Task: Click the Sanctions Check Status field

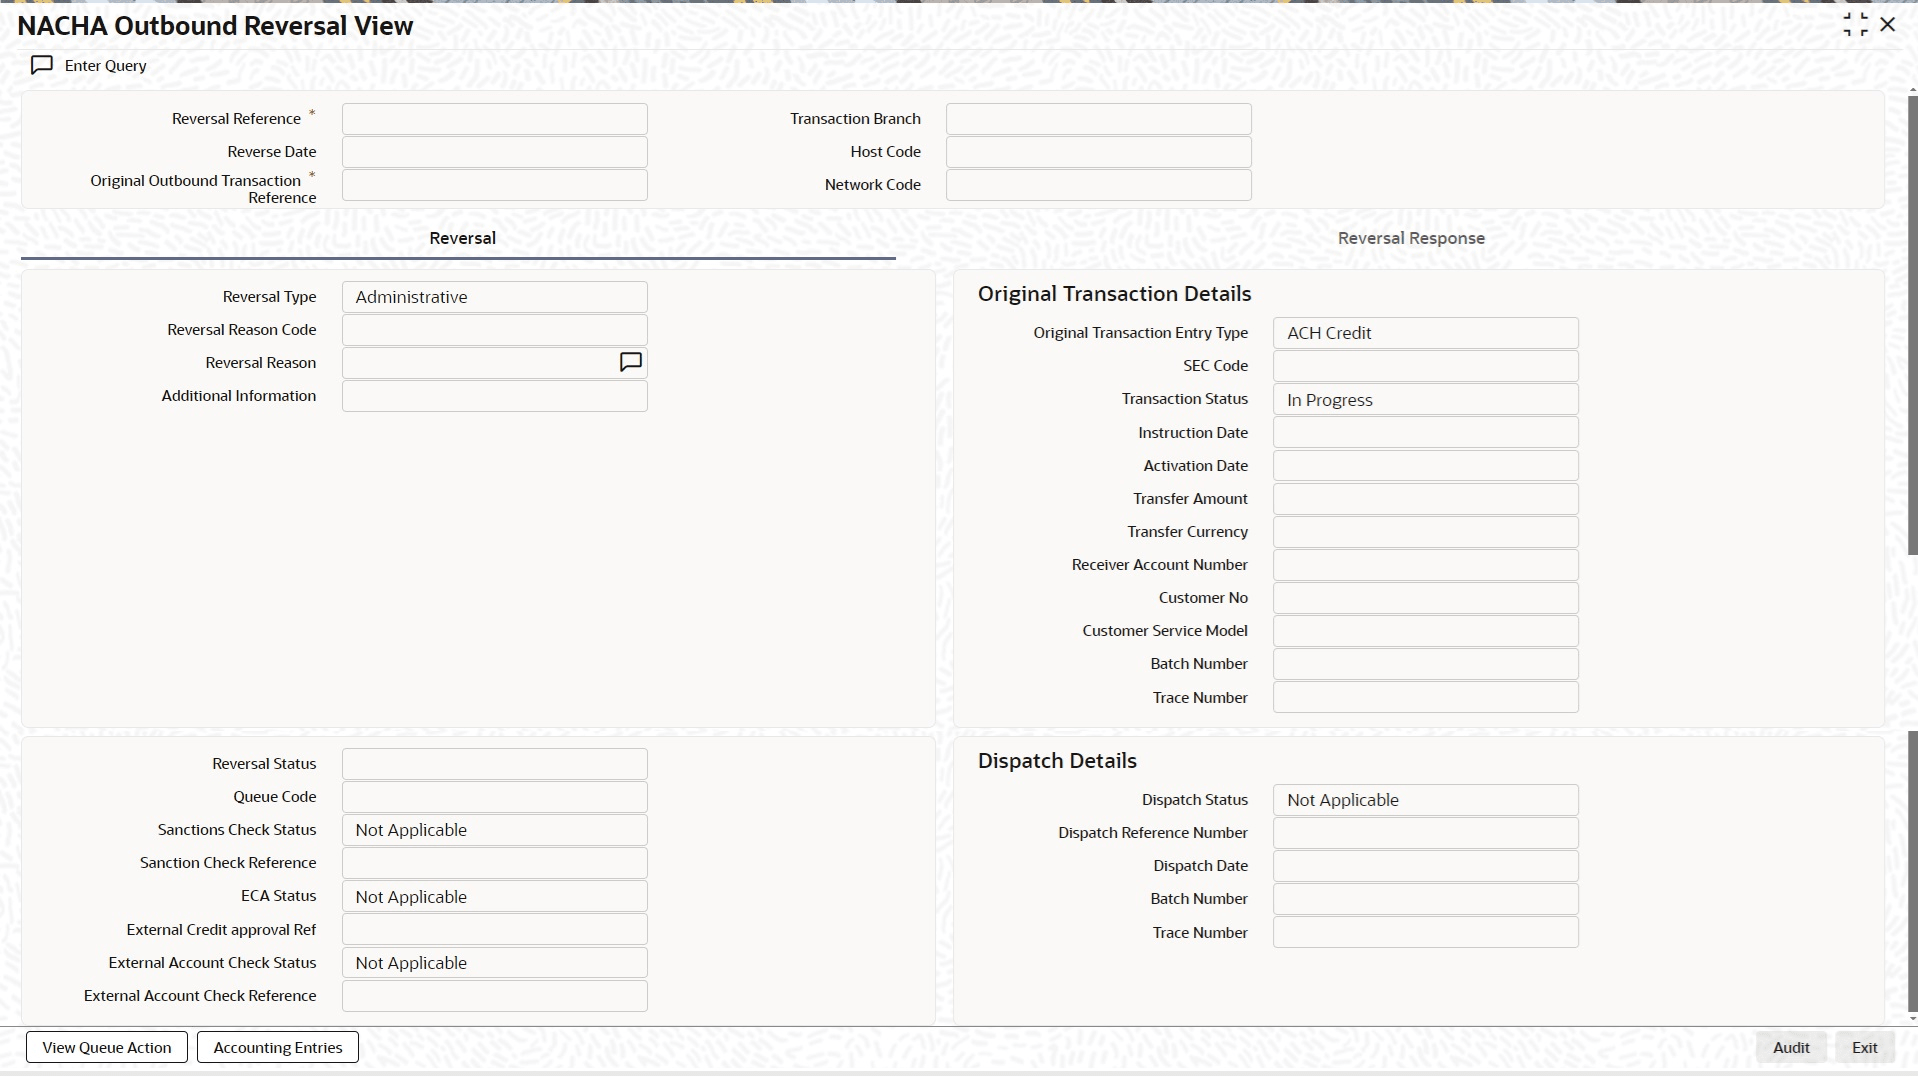Action: pyautogui.click(x=495, y=830)
